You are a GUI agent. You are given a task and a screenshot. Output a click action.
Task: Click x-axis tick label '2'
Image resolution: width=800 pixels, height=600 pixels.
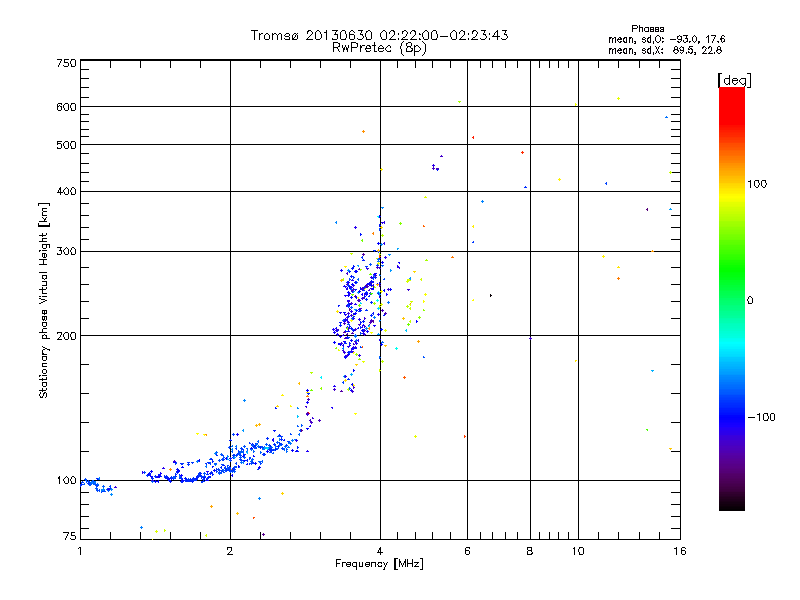pyautogui.click(x=230, y=551)
